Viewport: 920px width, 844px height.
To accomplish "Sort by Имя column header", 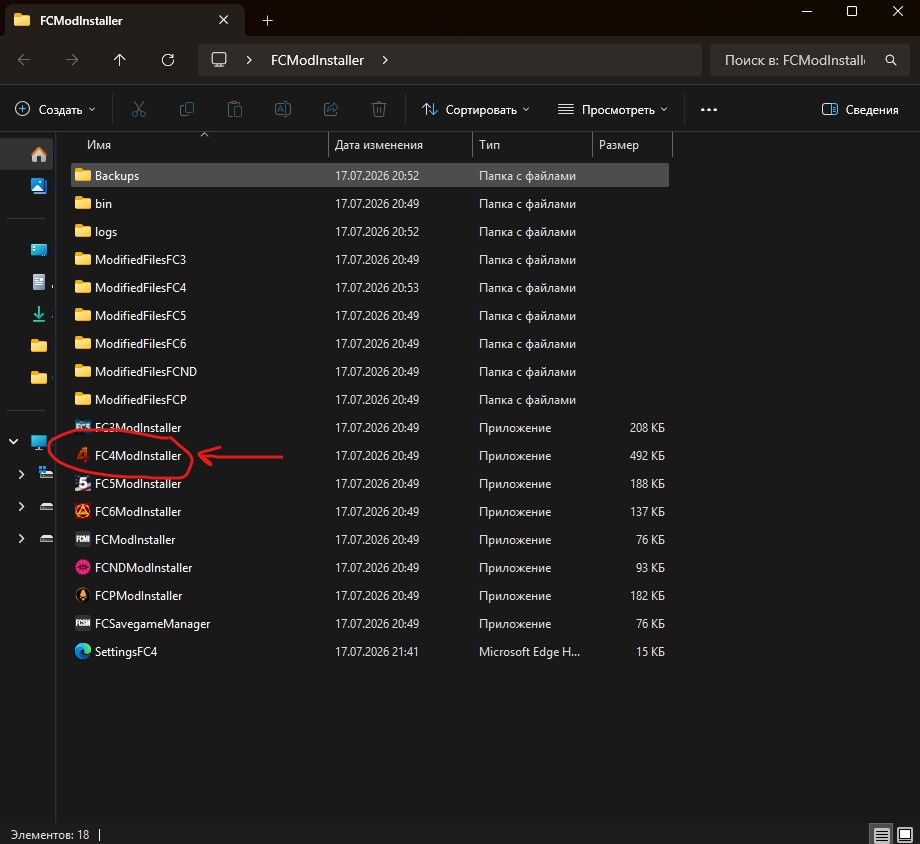I will [x=198, y=144].
